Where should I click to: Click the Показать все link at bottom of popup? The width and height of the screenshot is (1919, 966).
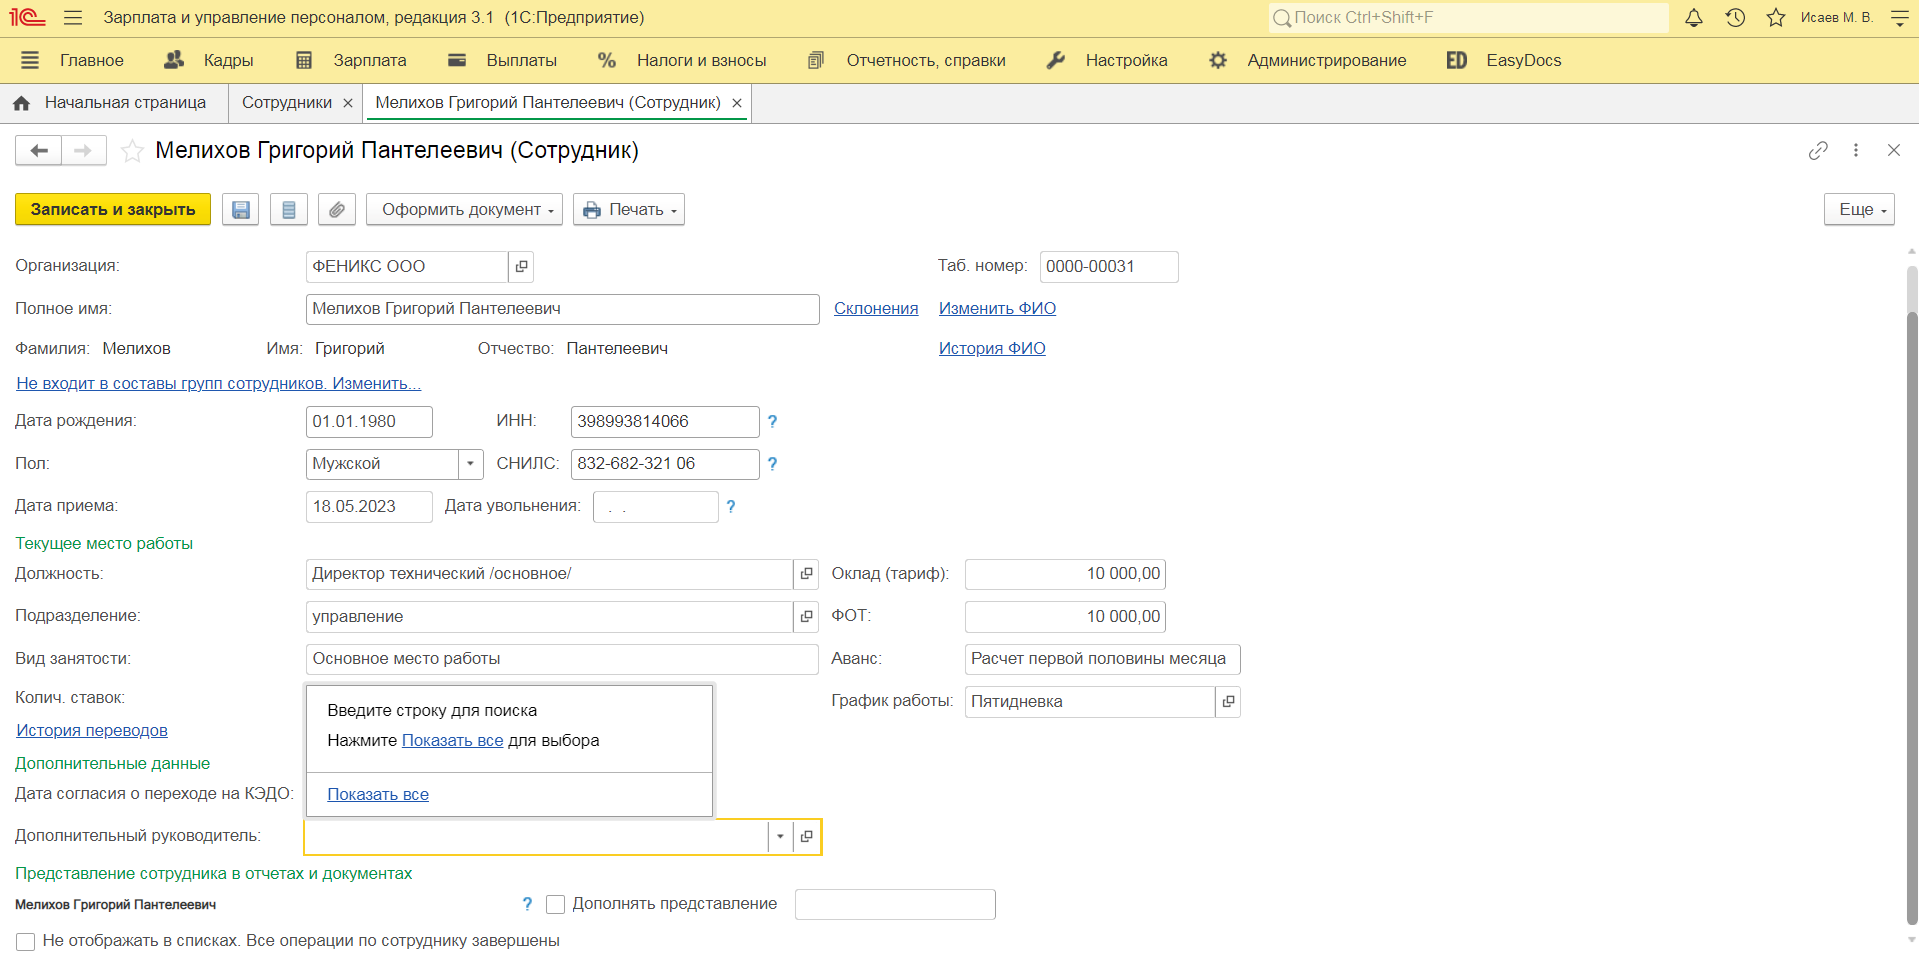pyautogui.click(x=378, y=795)
